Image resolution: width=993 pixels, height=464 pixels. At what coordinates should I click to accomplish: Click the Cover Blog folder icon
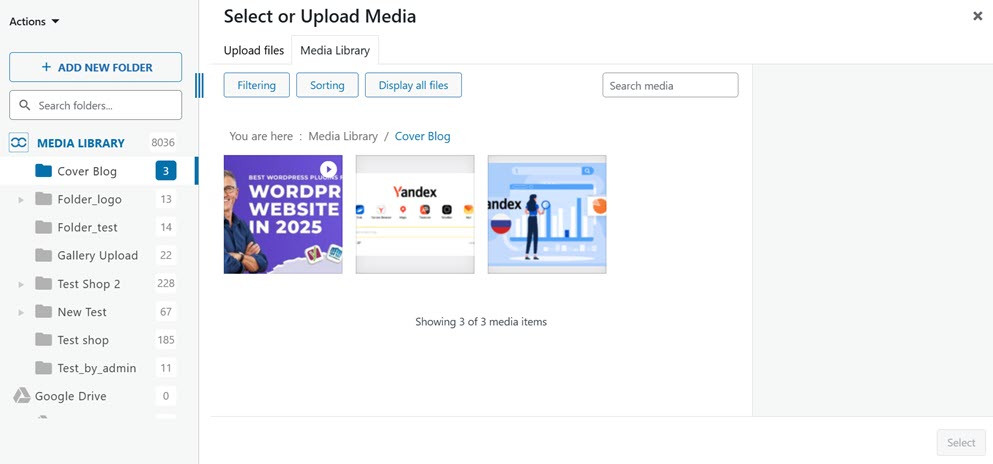pyautogui.click(x=43, y=171)
